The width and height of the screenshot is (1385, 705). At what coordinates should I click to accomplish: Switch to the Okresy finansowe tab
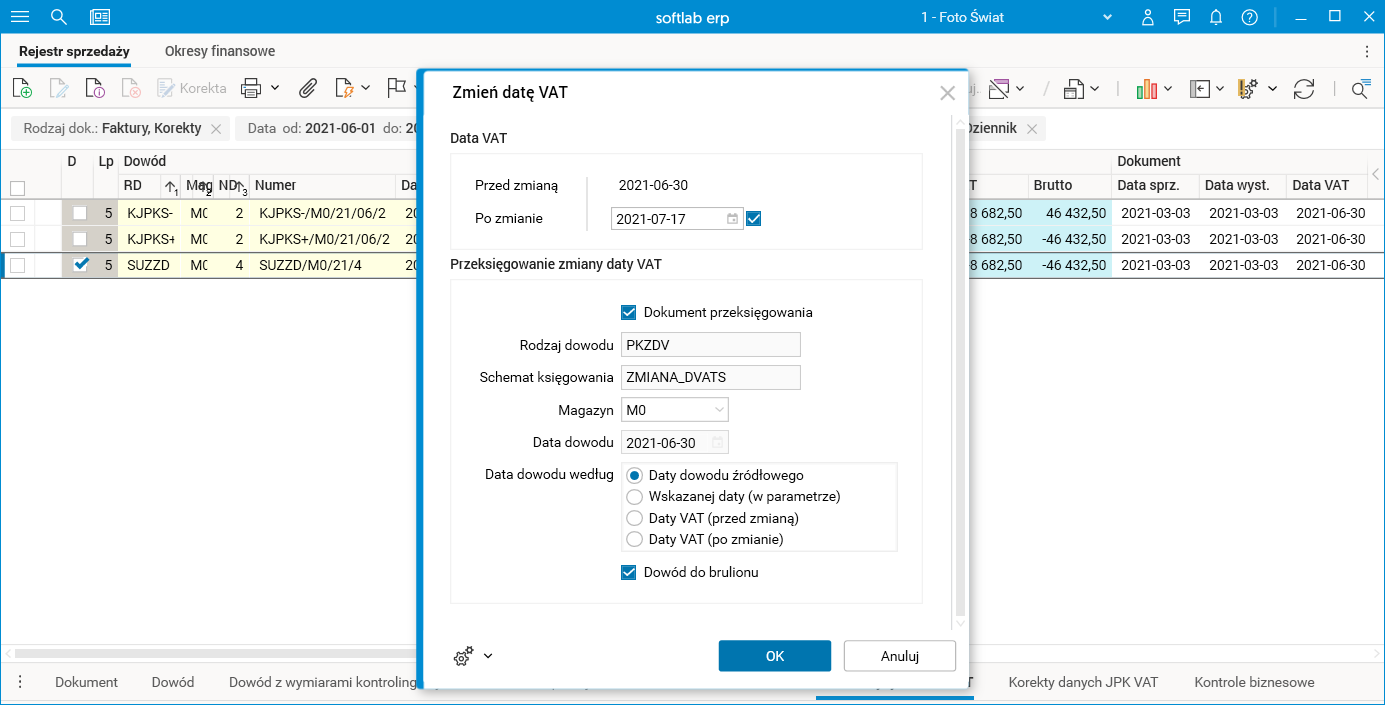pos(220,51)
